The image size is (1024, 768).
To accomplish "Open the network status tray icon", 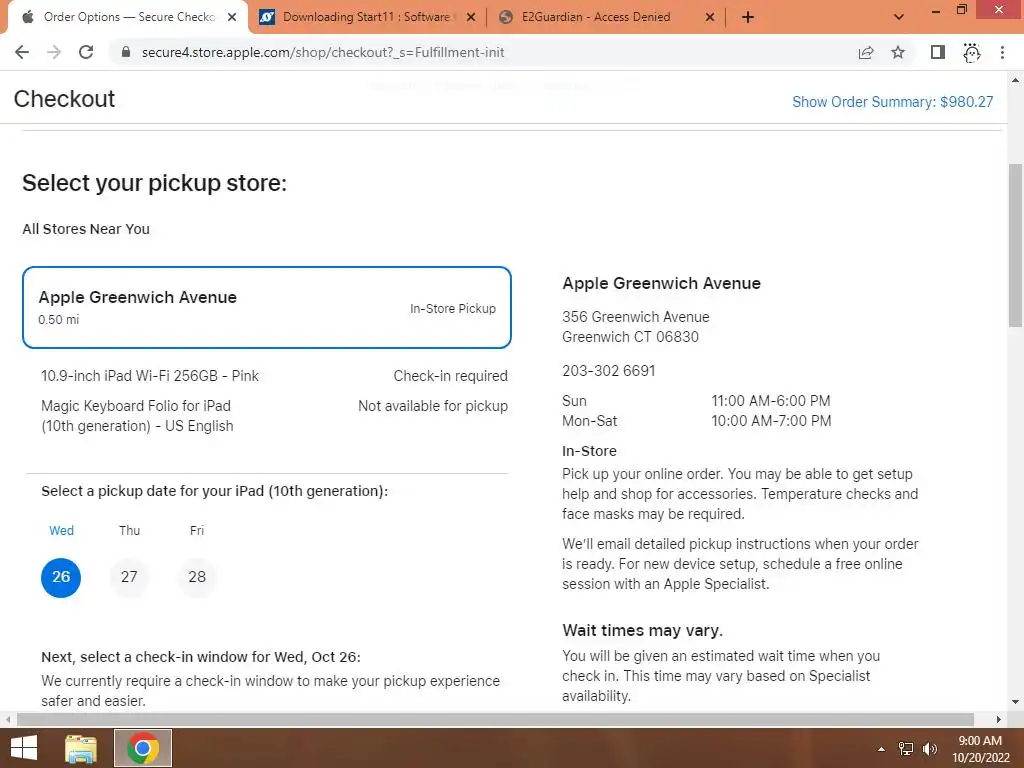I will pos(906,749).
